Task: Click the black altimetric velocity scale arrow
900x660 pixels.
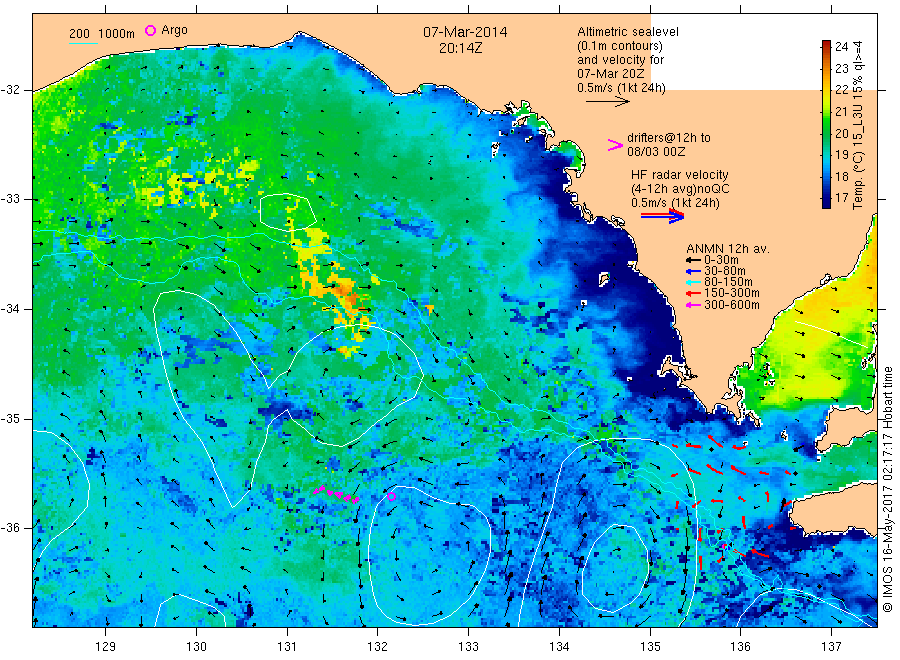Action: tap(608, 102)
